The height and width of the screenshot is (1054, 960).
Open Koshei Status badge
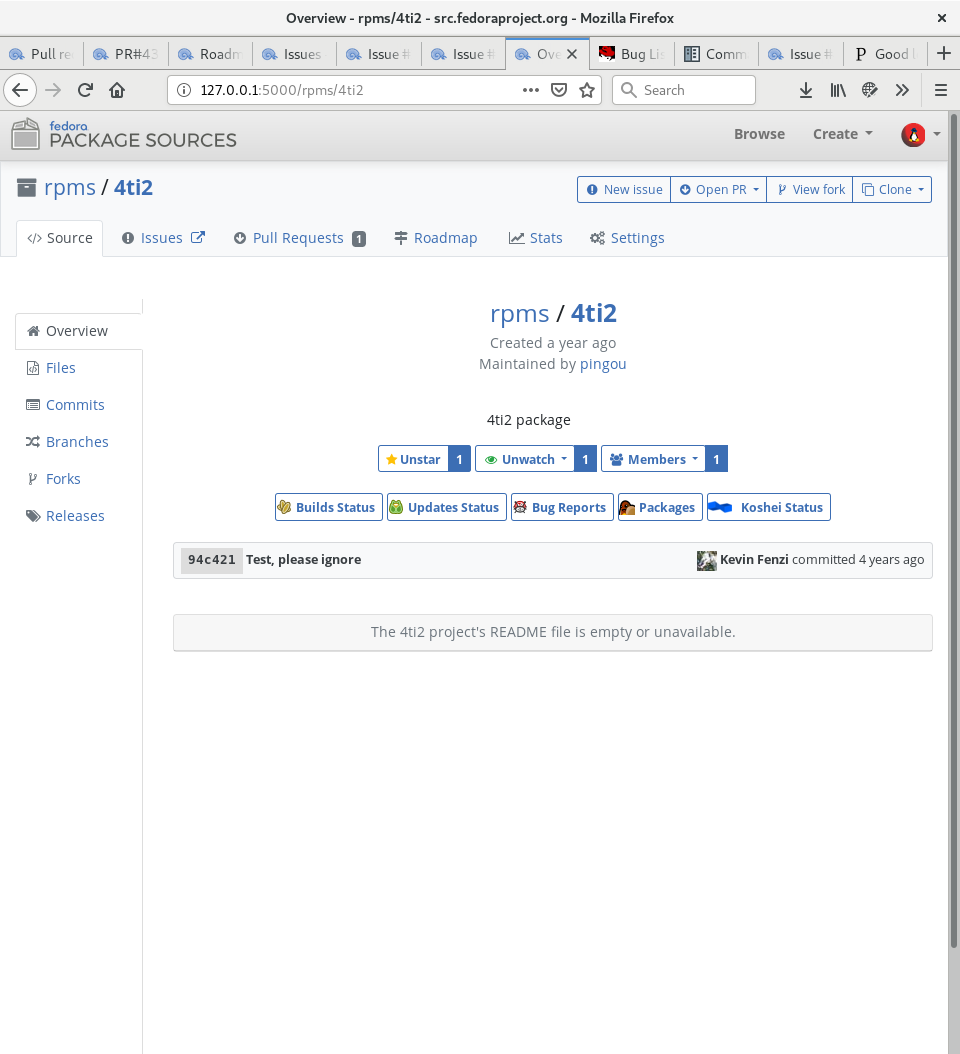768,508
